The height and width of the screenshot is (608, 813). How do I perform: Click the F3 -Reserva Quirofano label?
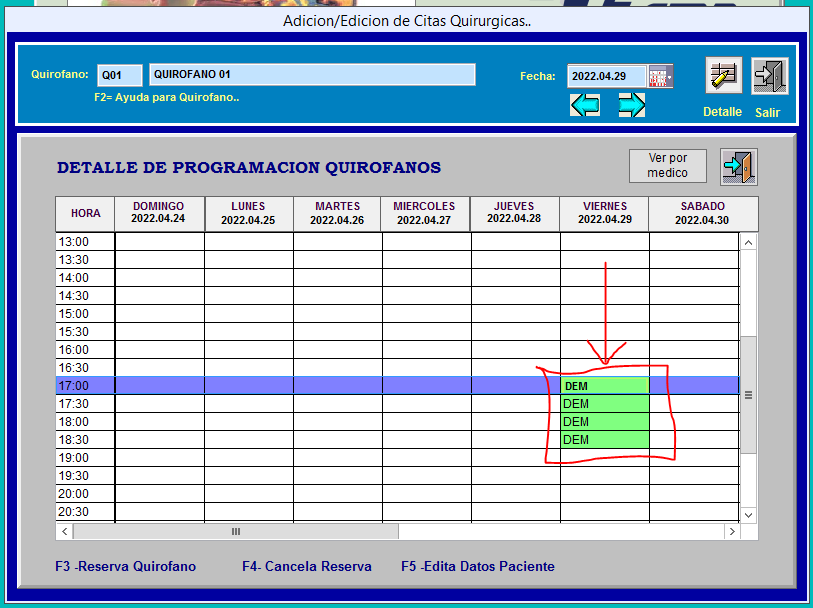(125, 567)
